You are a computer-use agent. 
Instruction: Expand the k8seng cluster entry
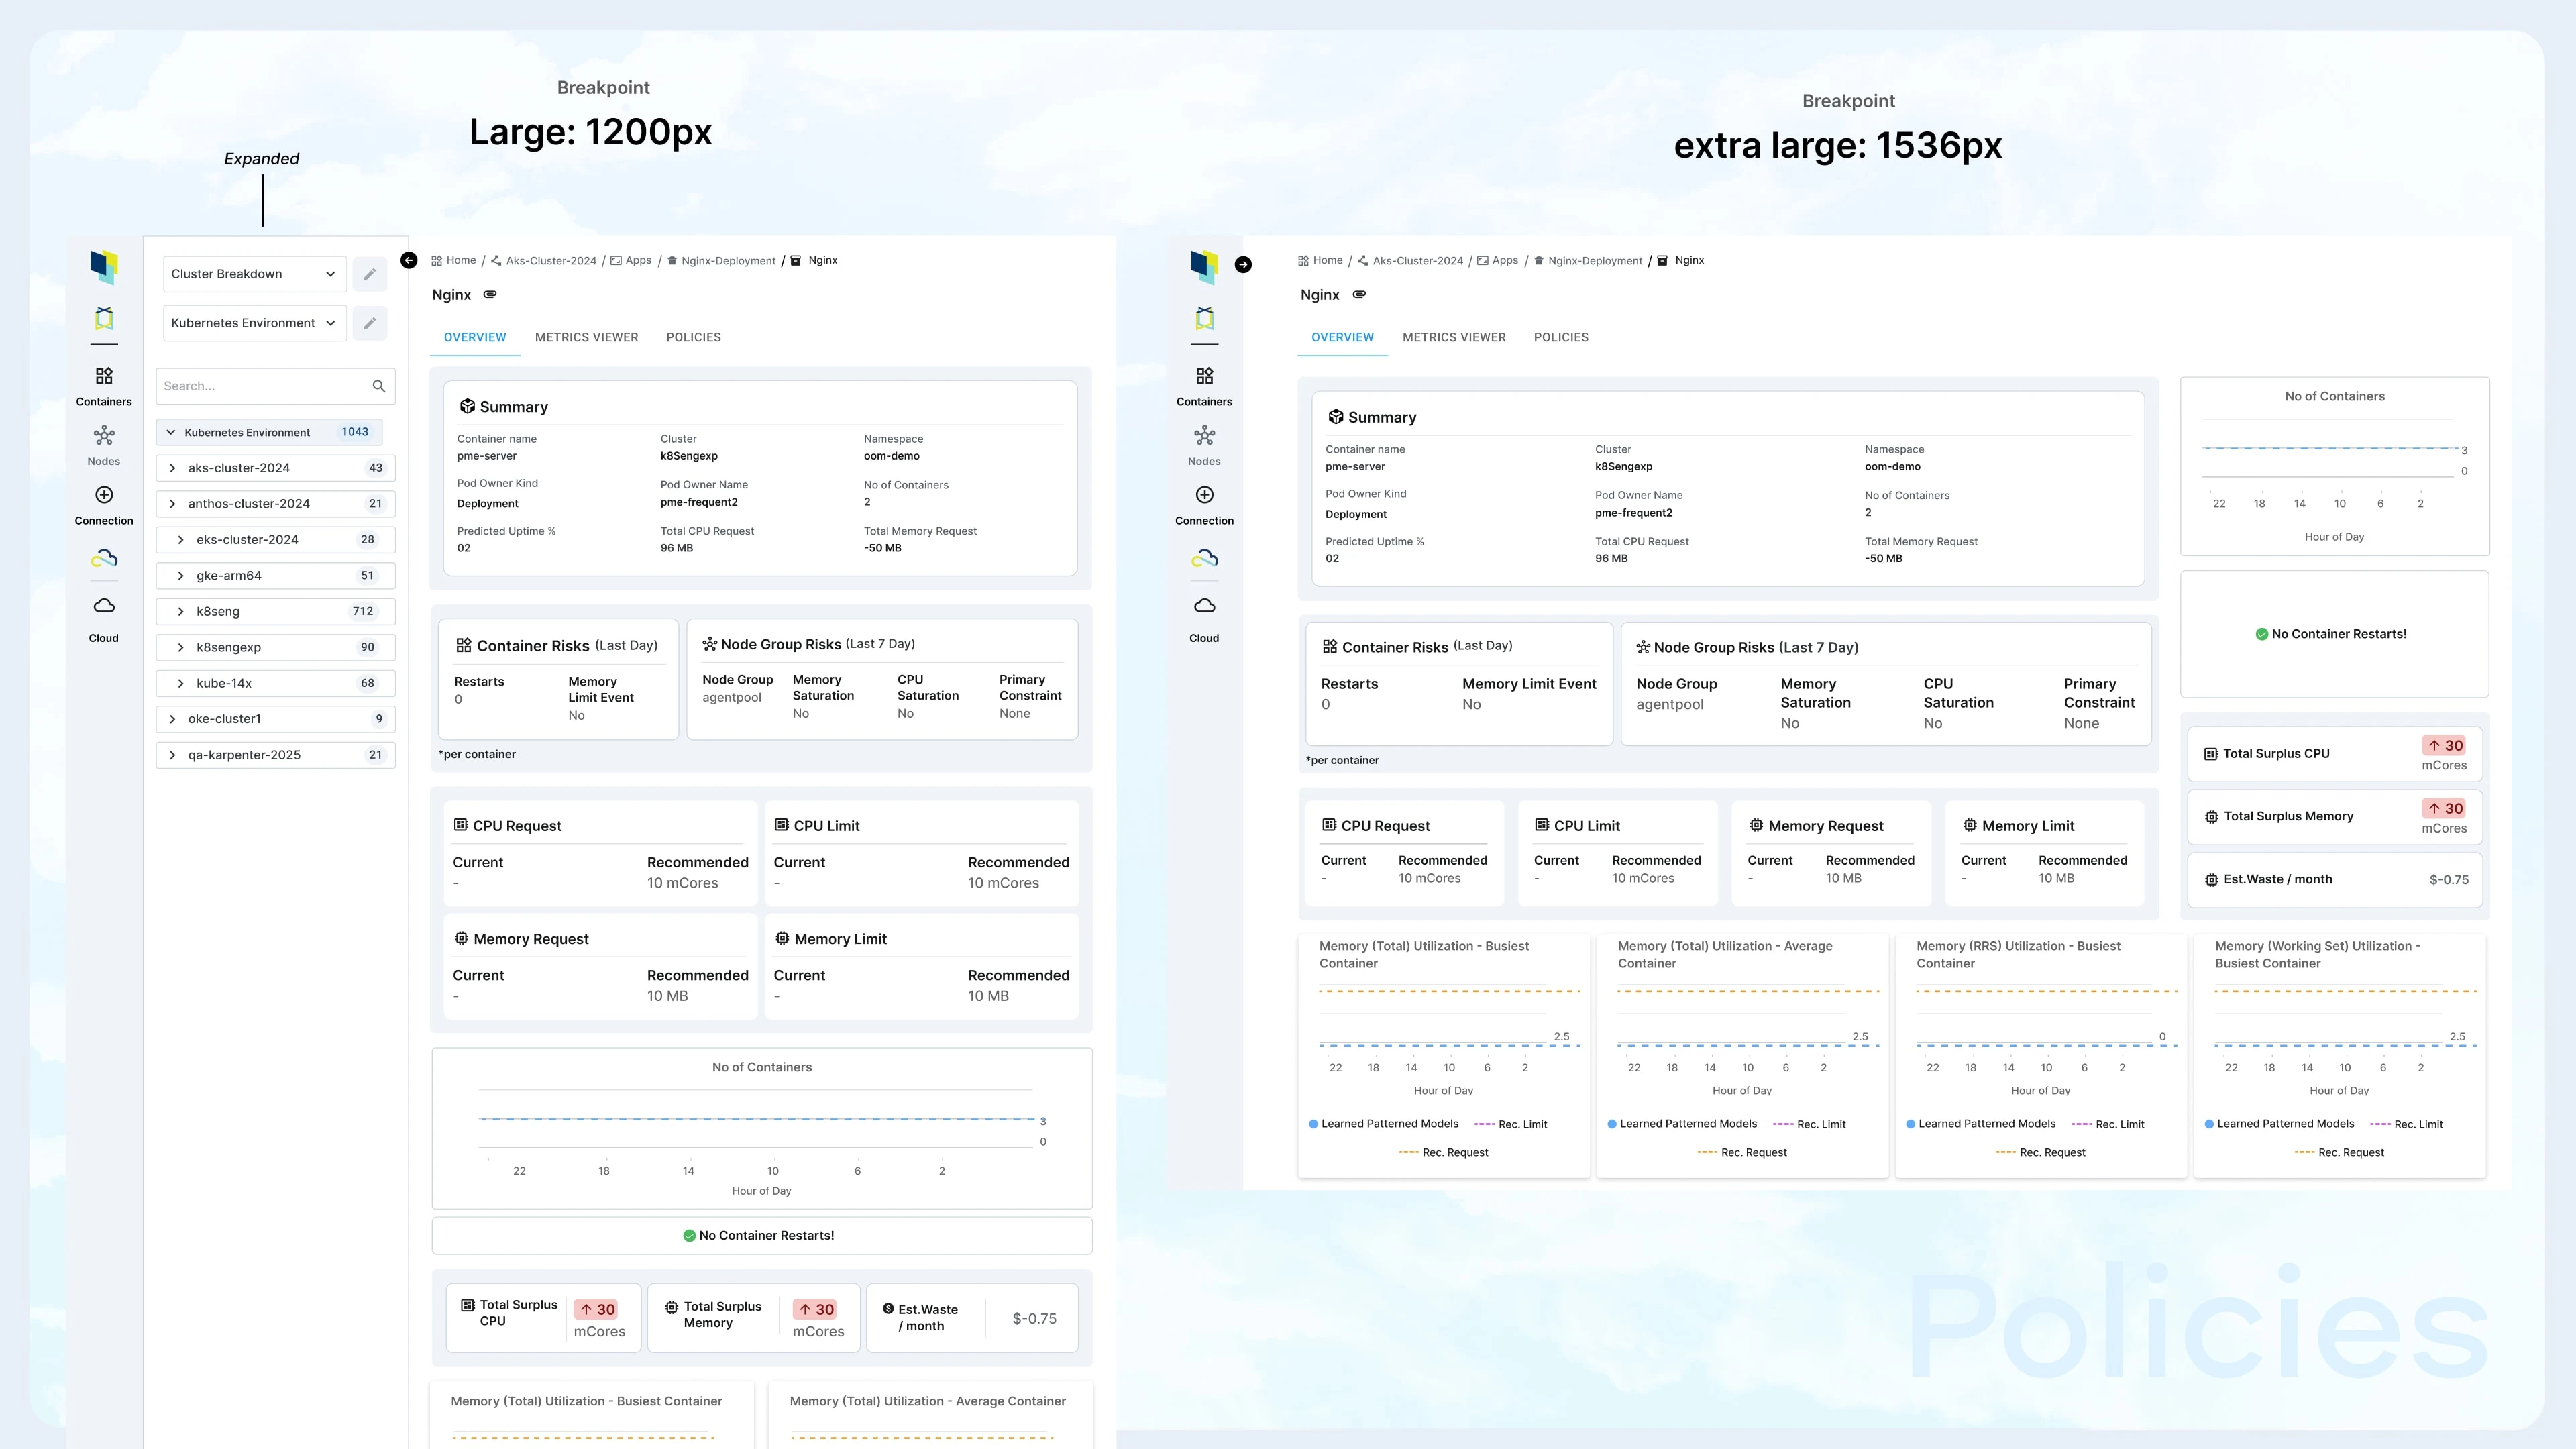(x=181, y=612)
